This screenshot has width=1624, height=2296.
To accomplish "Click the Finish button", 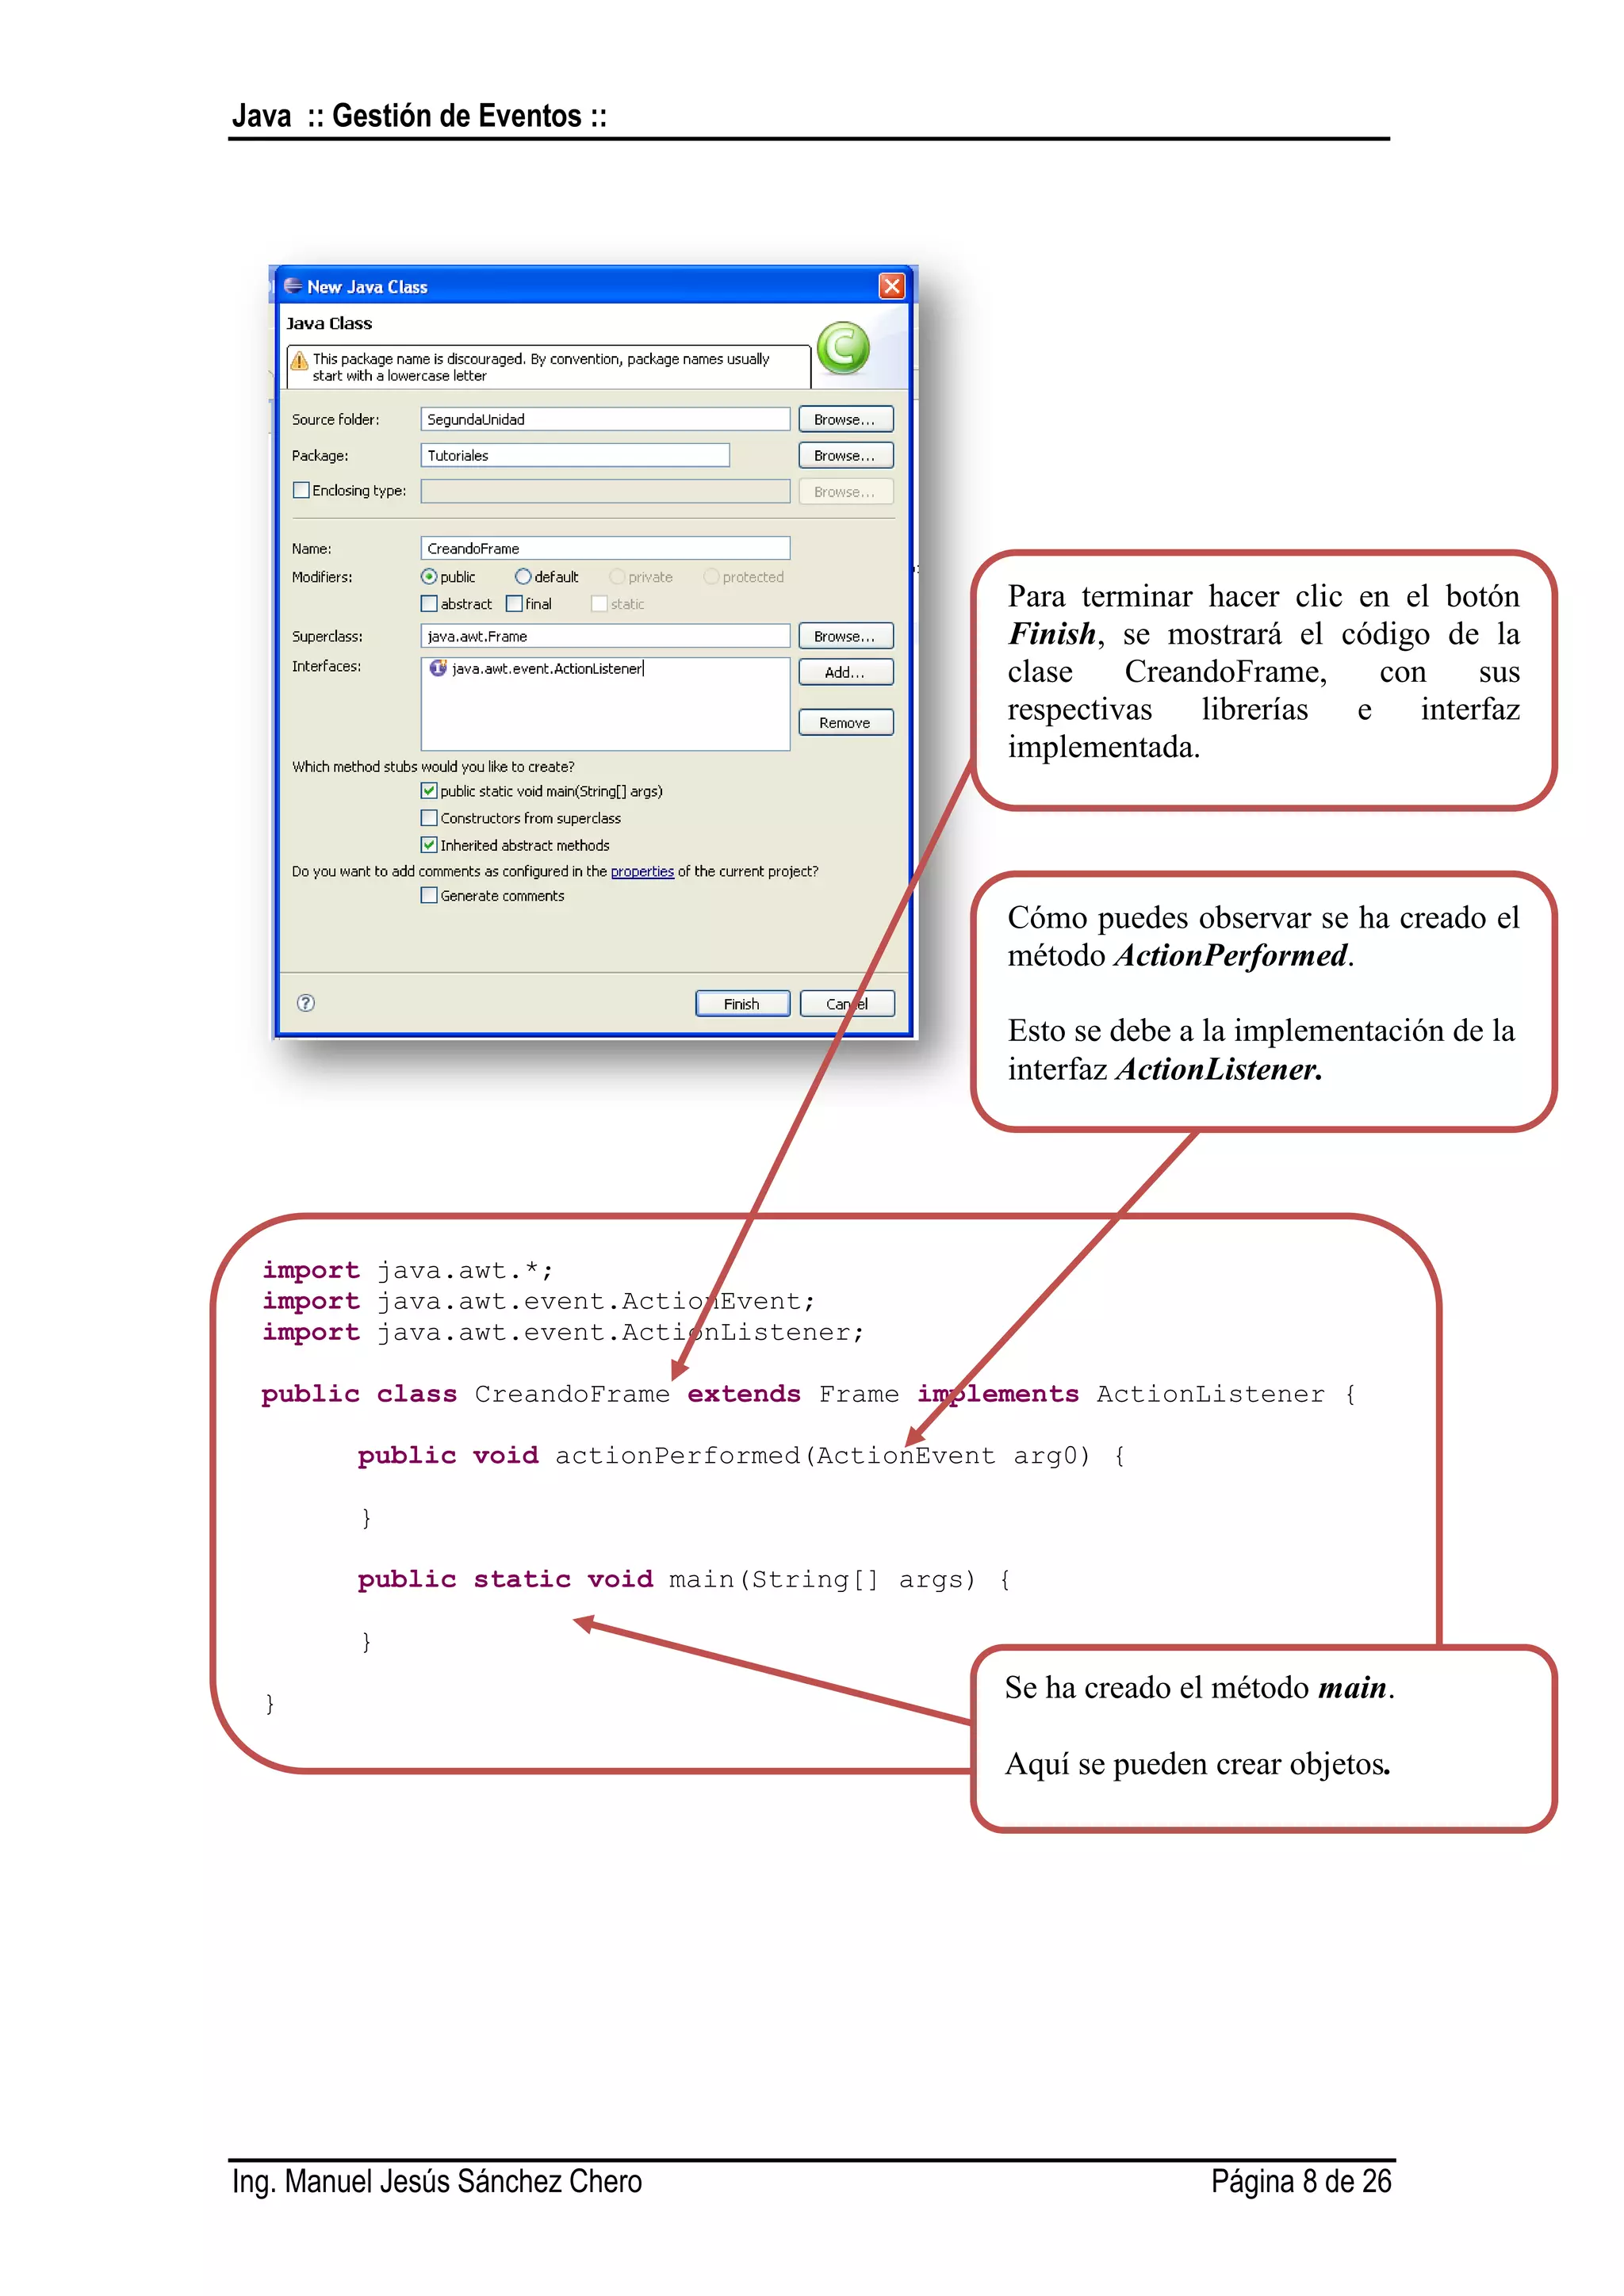I will [x=742, y=1003].
